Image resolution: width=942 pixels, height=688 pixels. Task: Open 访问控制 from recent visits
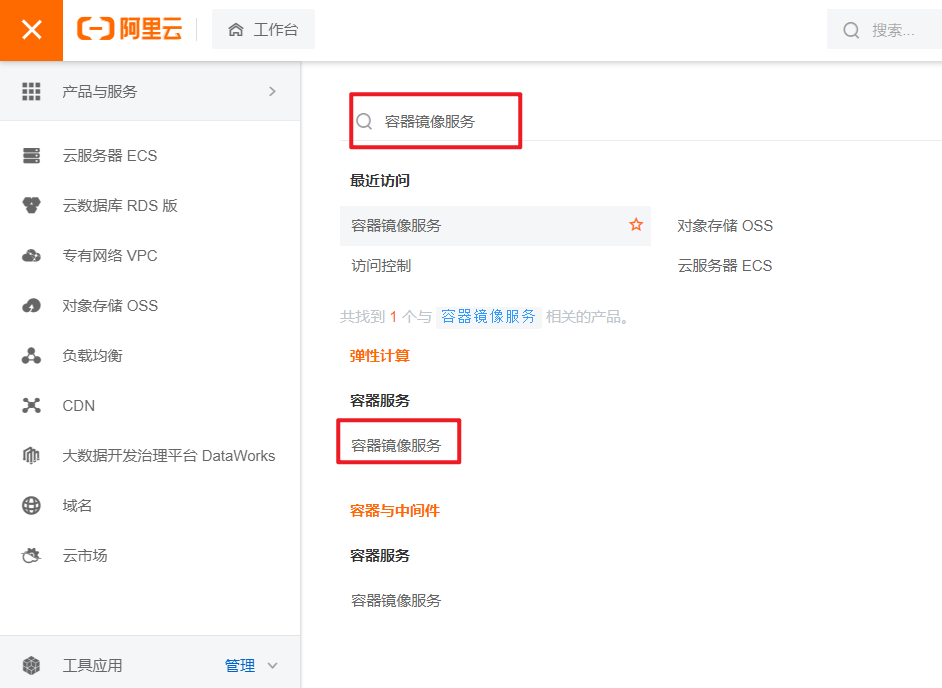point(381,266)
